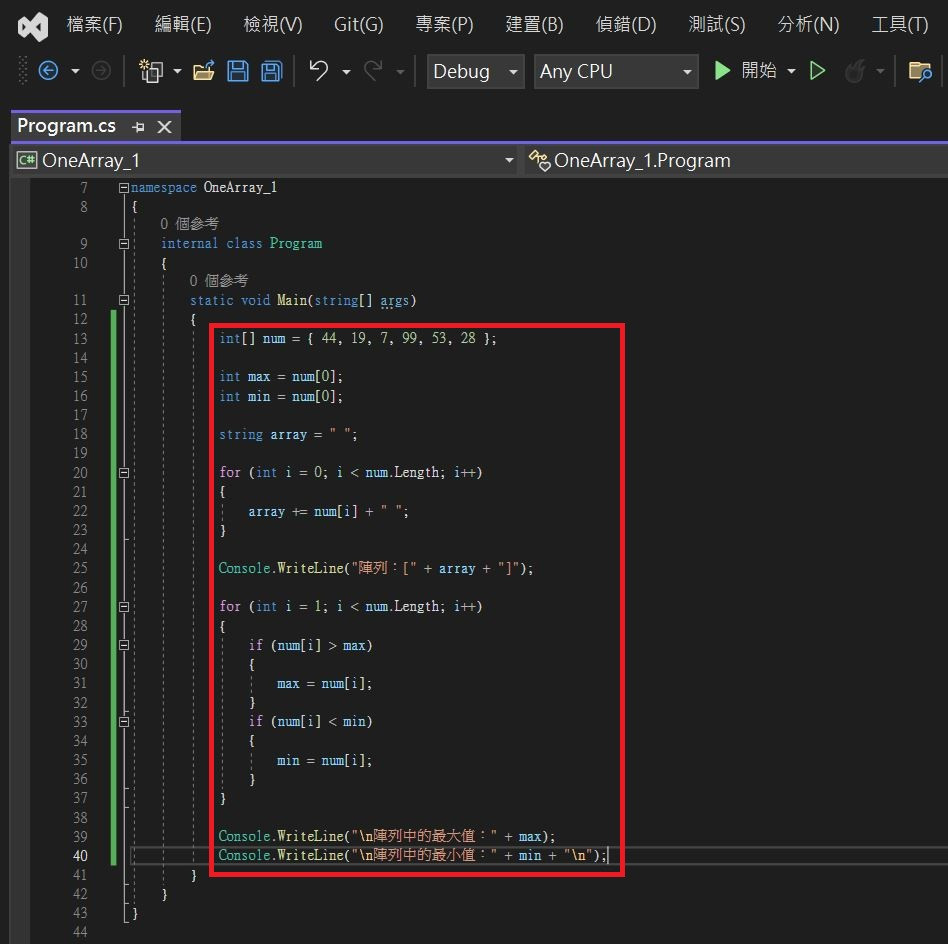
Task: Open the 檢視(V) menu
Action: pos(272,25)
